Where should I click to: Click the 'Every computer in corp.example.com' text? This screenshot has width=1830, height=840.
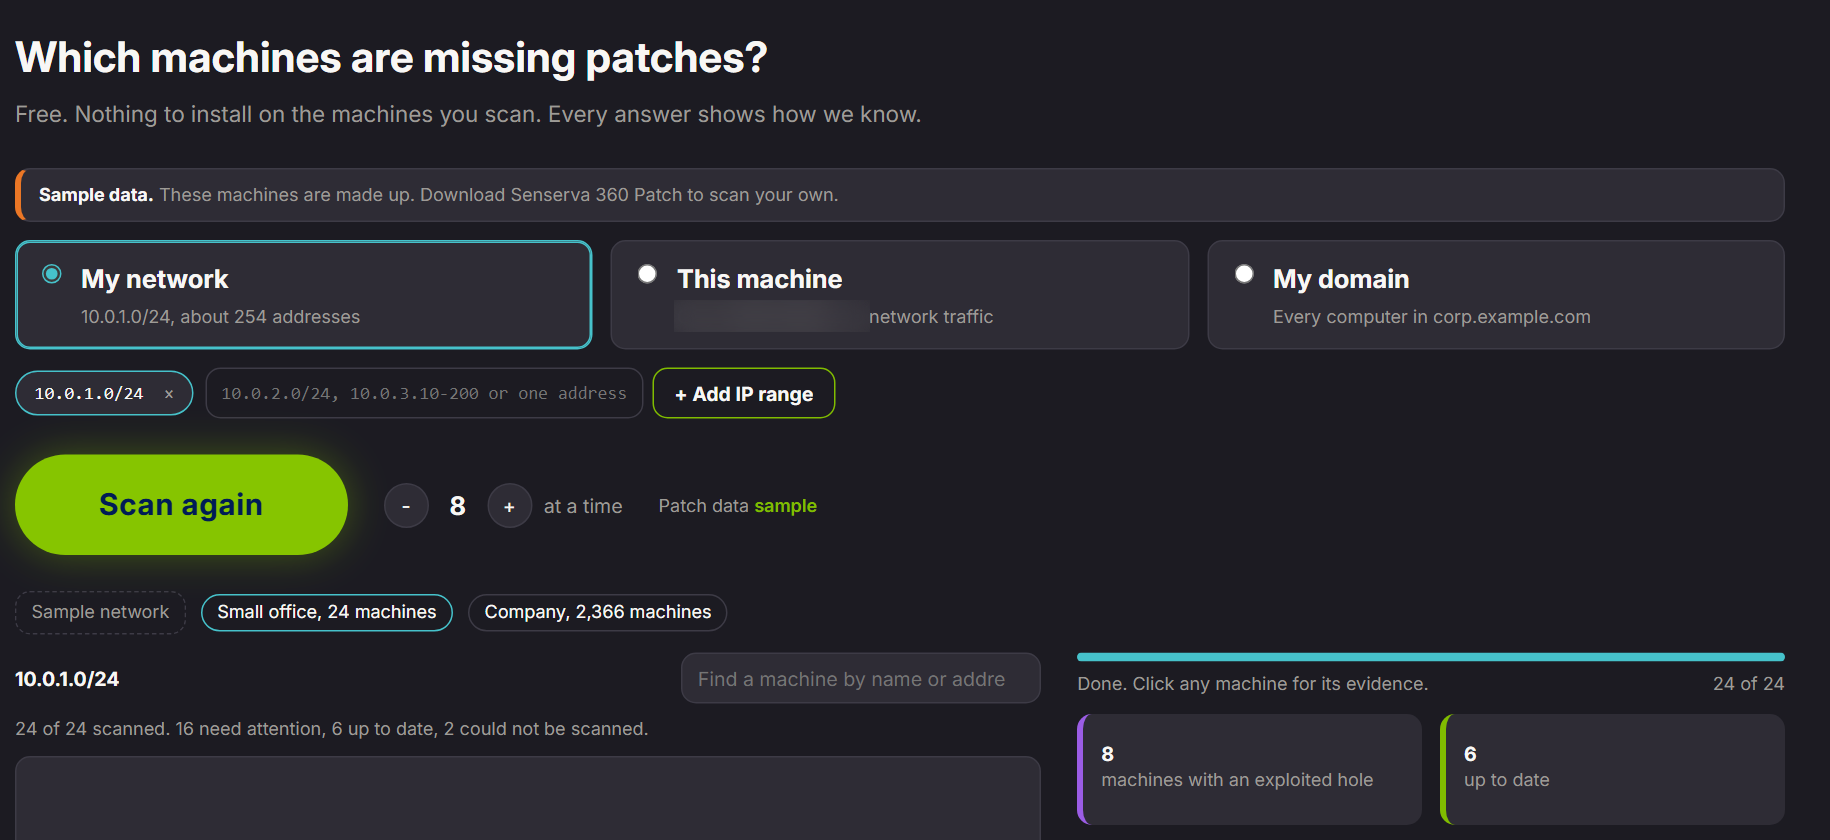click(1432, 317)
